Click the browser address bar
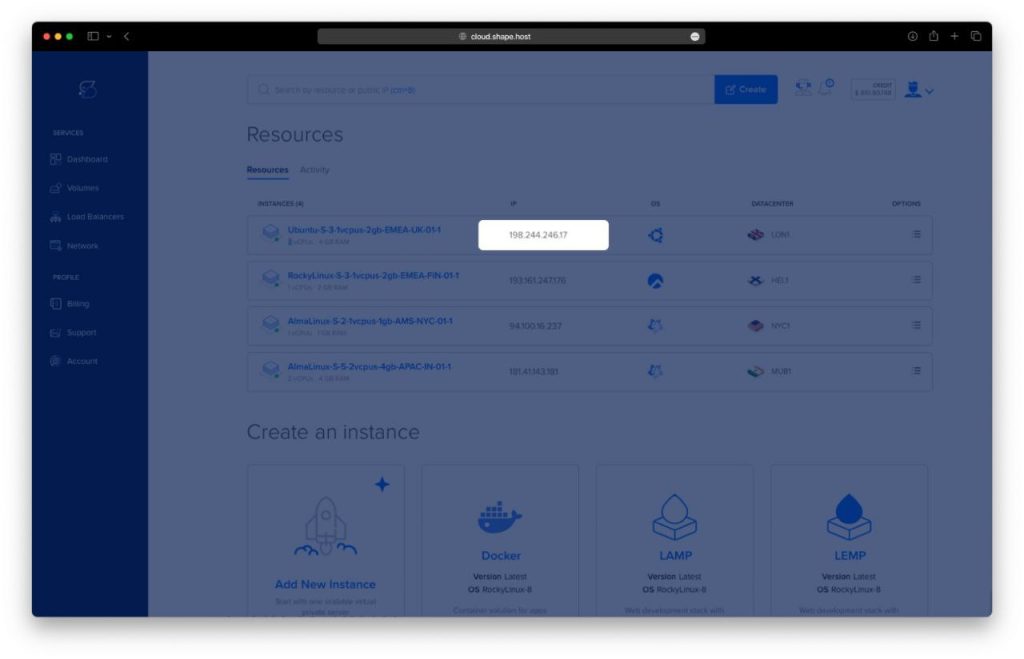This screenshot has height=659, width=1024. [x=511, y=37]
